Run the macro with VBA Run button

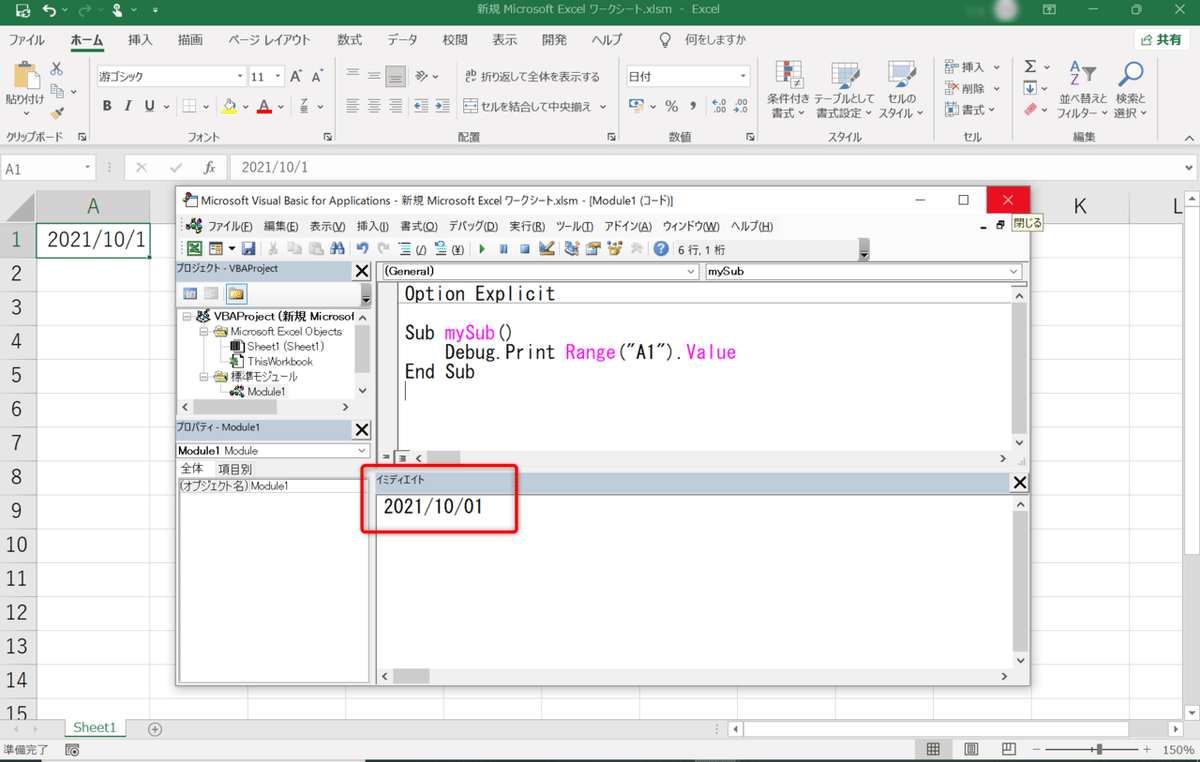coord(482,249)
